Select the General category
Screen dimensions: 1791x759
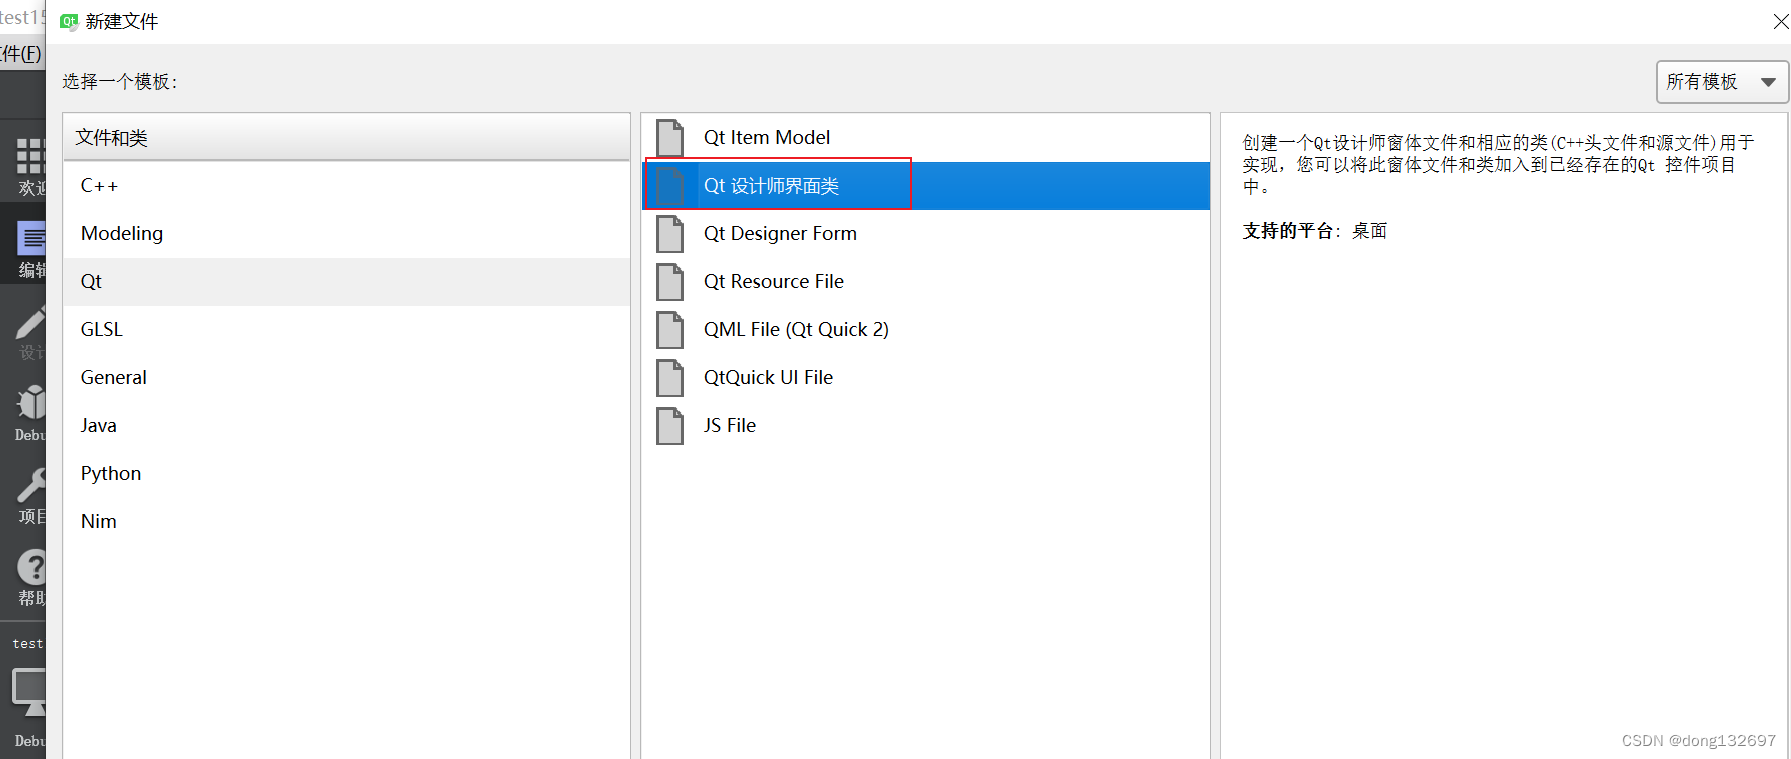coord(346,378)
